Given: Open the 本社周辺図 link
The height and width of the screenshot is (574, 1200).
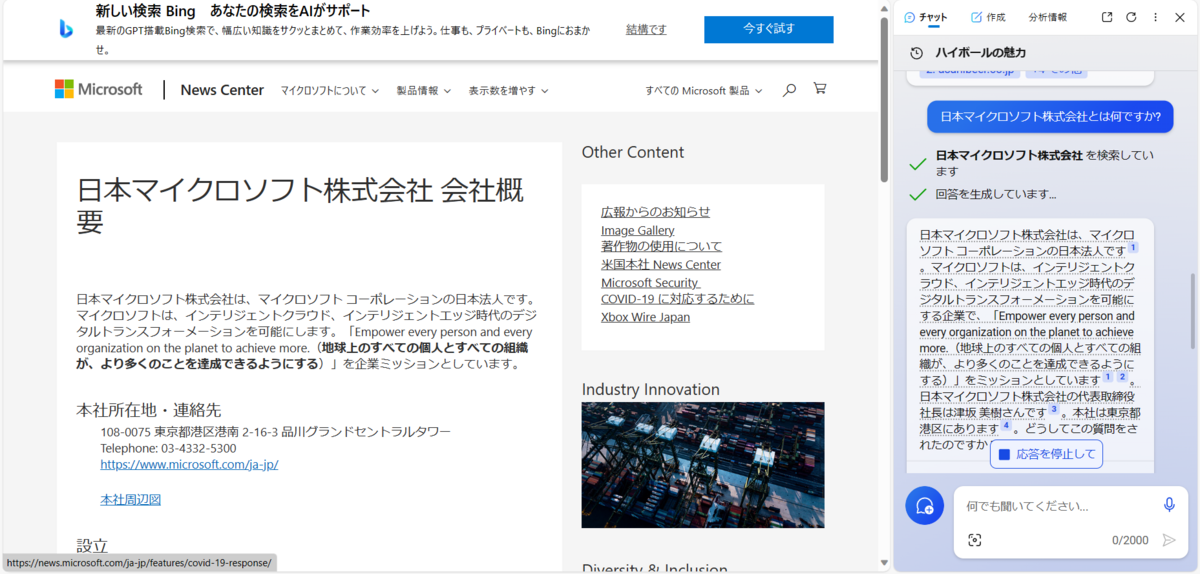Looking at the screenshot, I should click(130, 499).
